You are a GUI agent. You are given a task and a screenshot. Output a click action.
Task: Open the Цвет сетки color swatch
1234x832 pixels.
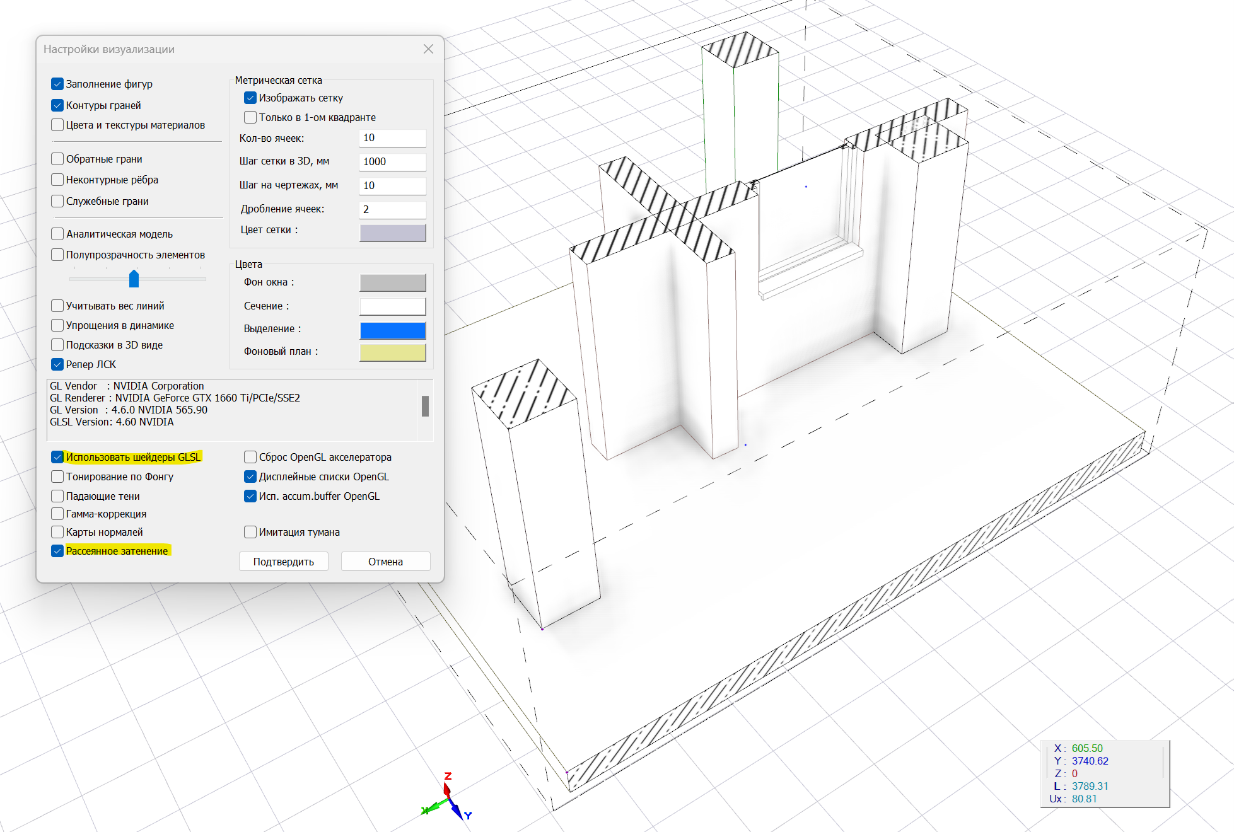pos(392,233)
